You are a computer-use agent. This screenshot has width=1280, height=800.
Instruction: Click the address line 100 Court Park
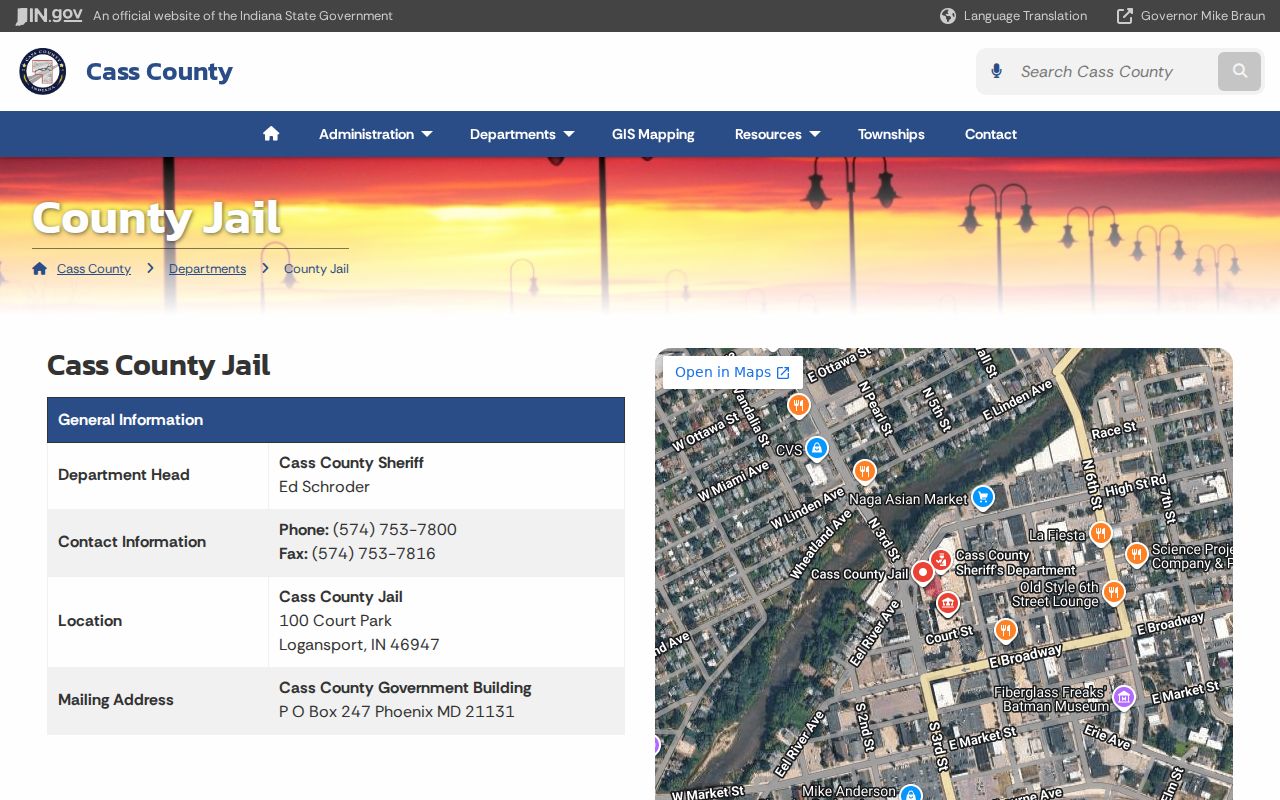335,621
